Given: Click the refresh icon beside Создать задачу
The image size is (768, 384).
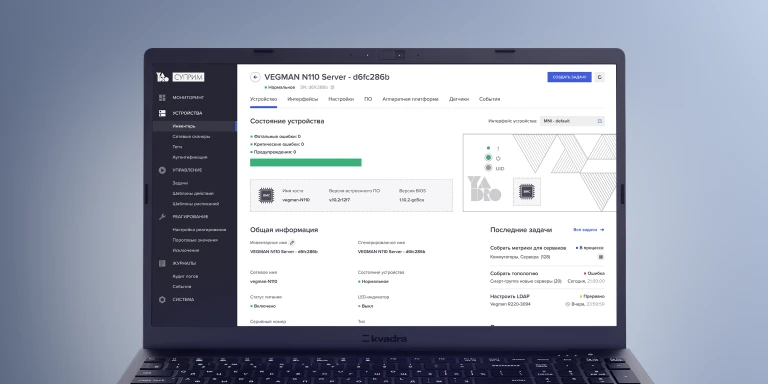Looking at the screenshot, I should [x=600, y=77].
